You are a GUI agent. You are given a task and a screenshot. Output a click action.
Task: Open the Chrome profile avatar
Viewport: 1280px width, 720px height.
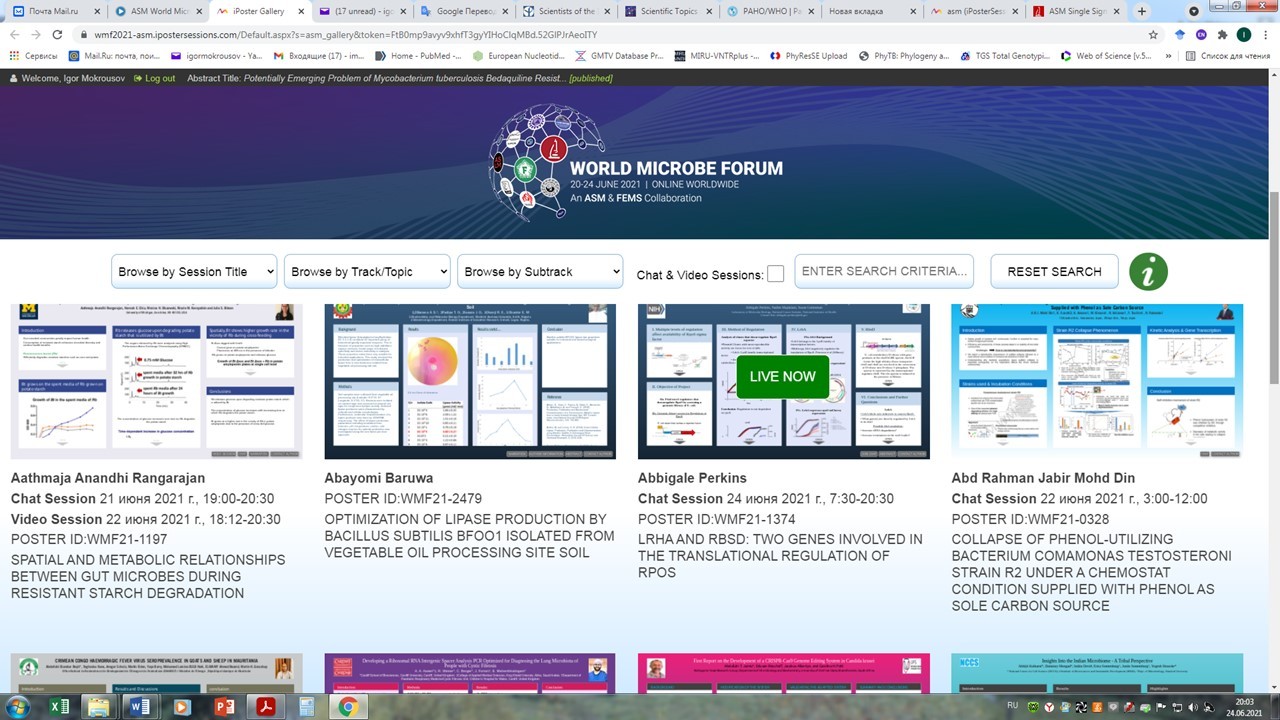pyautogui.click(x=1243, y=34)
